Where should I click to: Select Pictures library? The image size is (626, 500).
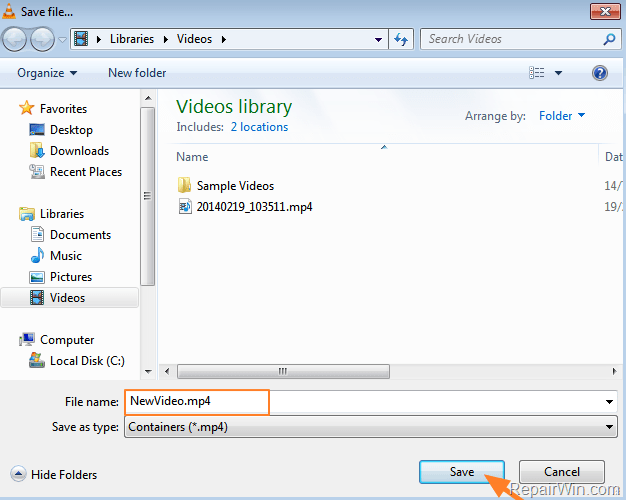point(71,277)
